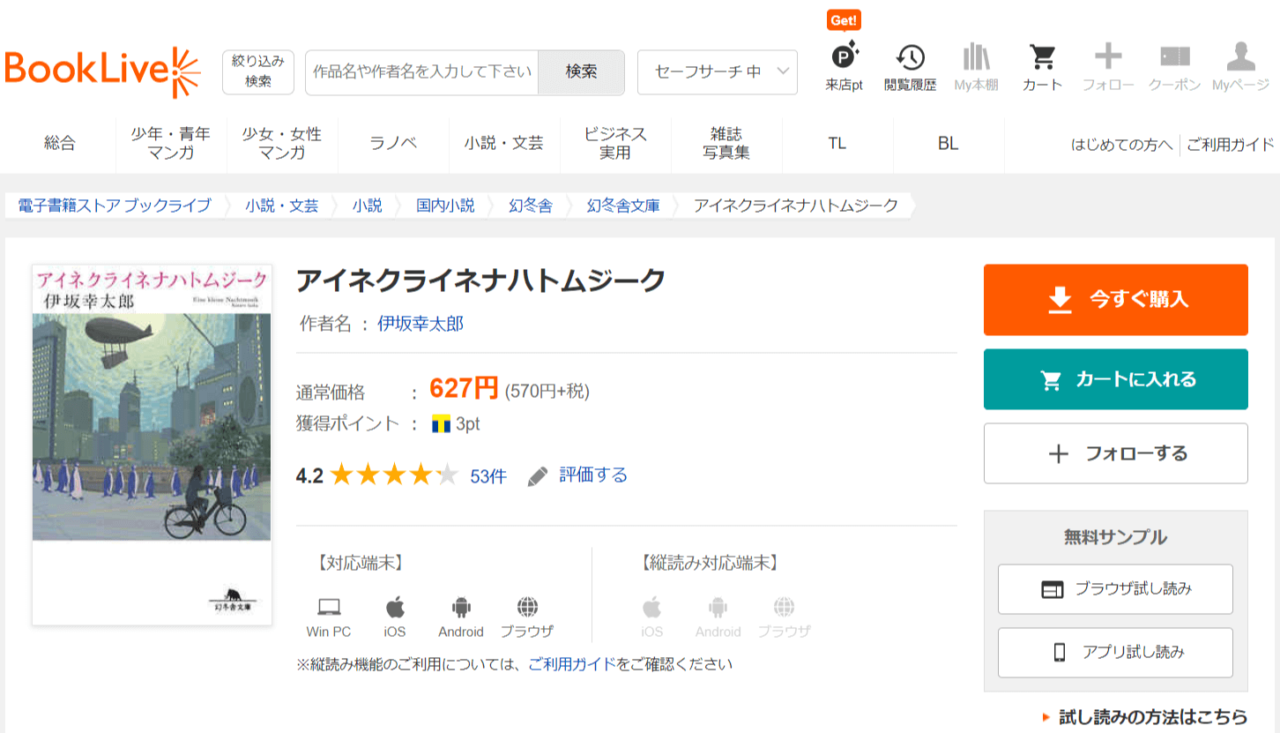Select the Win PC device icon
This screenshot has width=1280, height=733.
click(x=329, y=606)
